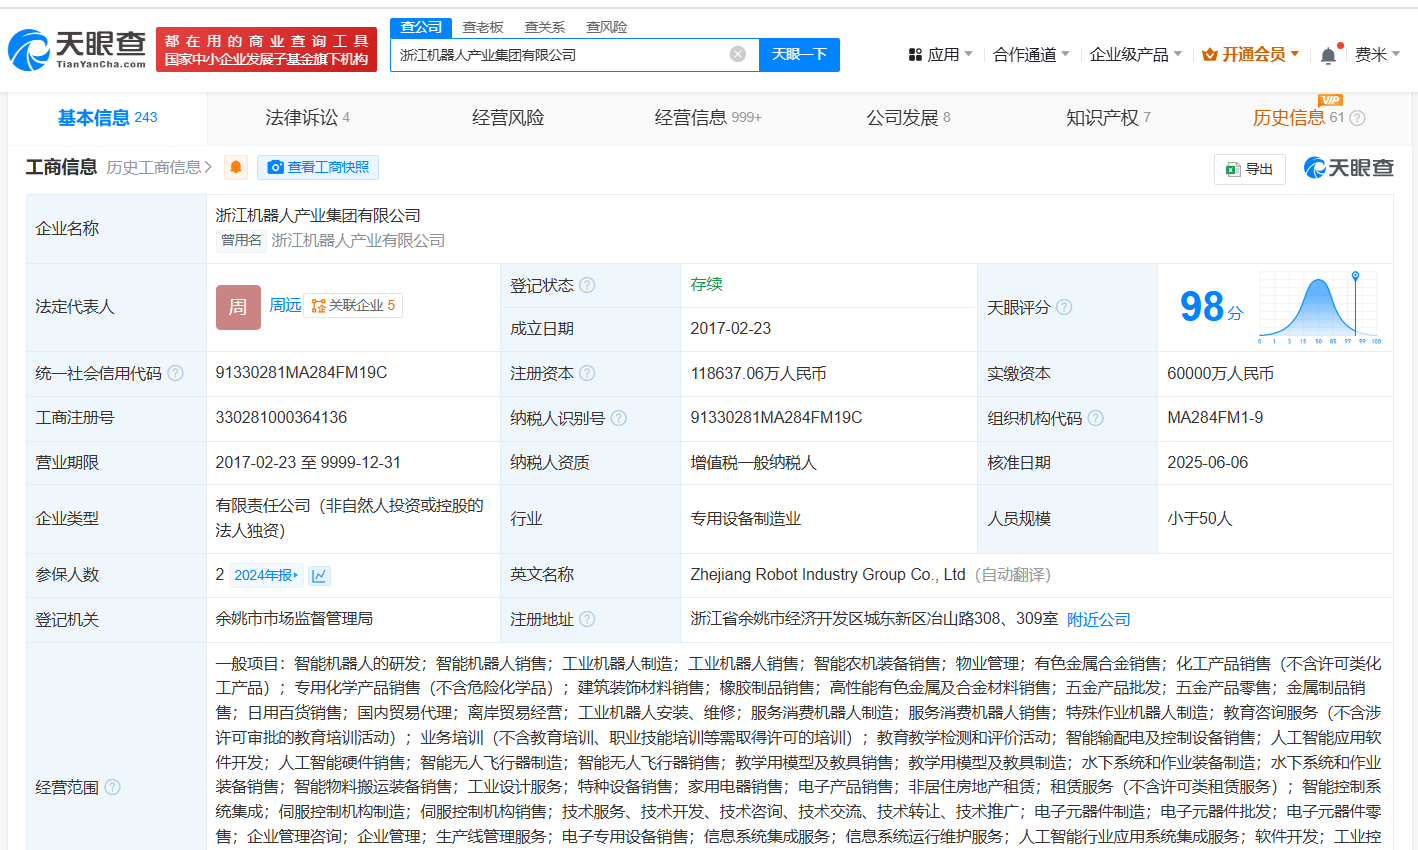This screenshot has width=1418, height=850.
Task: Expand the 合作通道 dropdown
Action: pos(1031,54)
